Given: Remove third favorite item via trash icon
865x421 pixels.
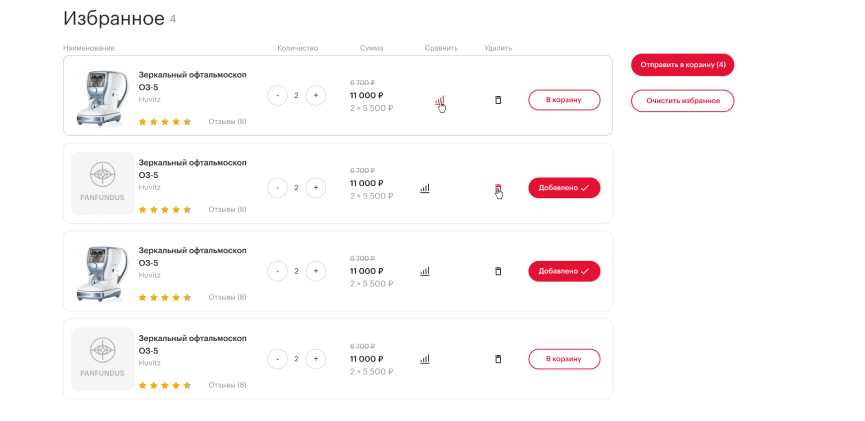Looking at the screenshot, I should coord(498,271).
